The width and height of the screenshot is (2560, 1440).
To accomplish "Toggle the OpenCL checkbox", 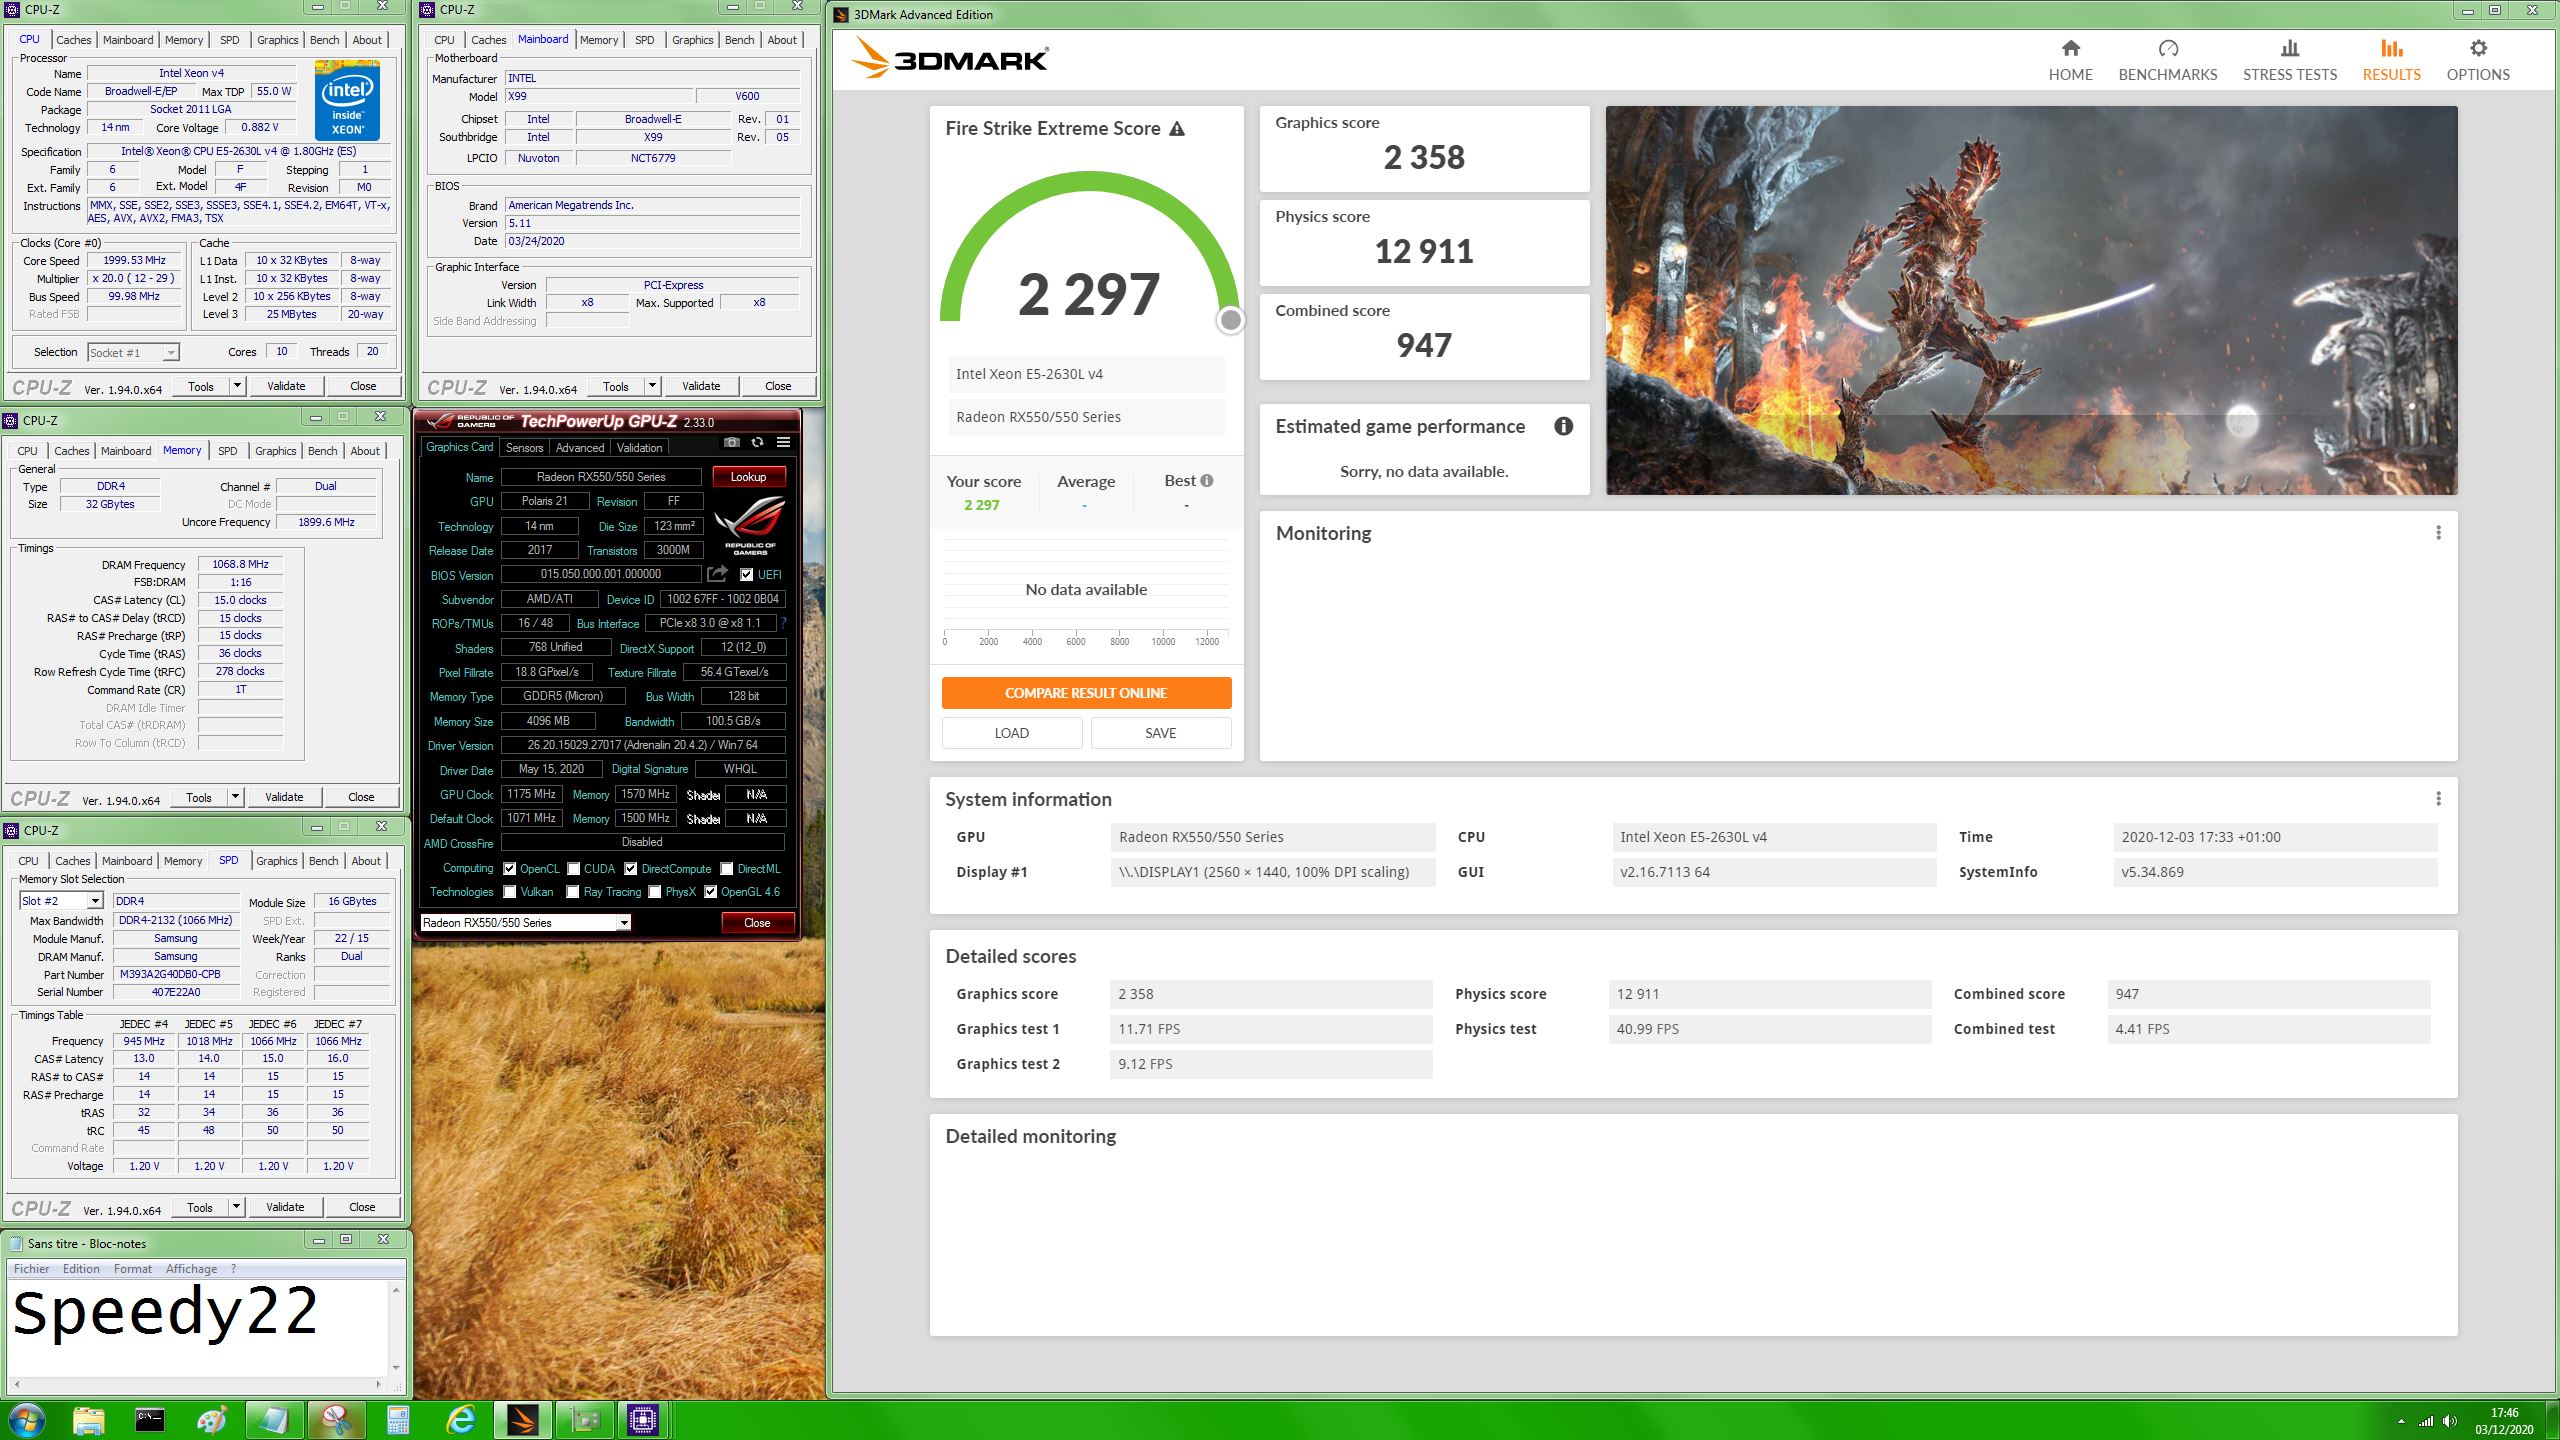I will click(510, 869).
